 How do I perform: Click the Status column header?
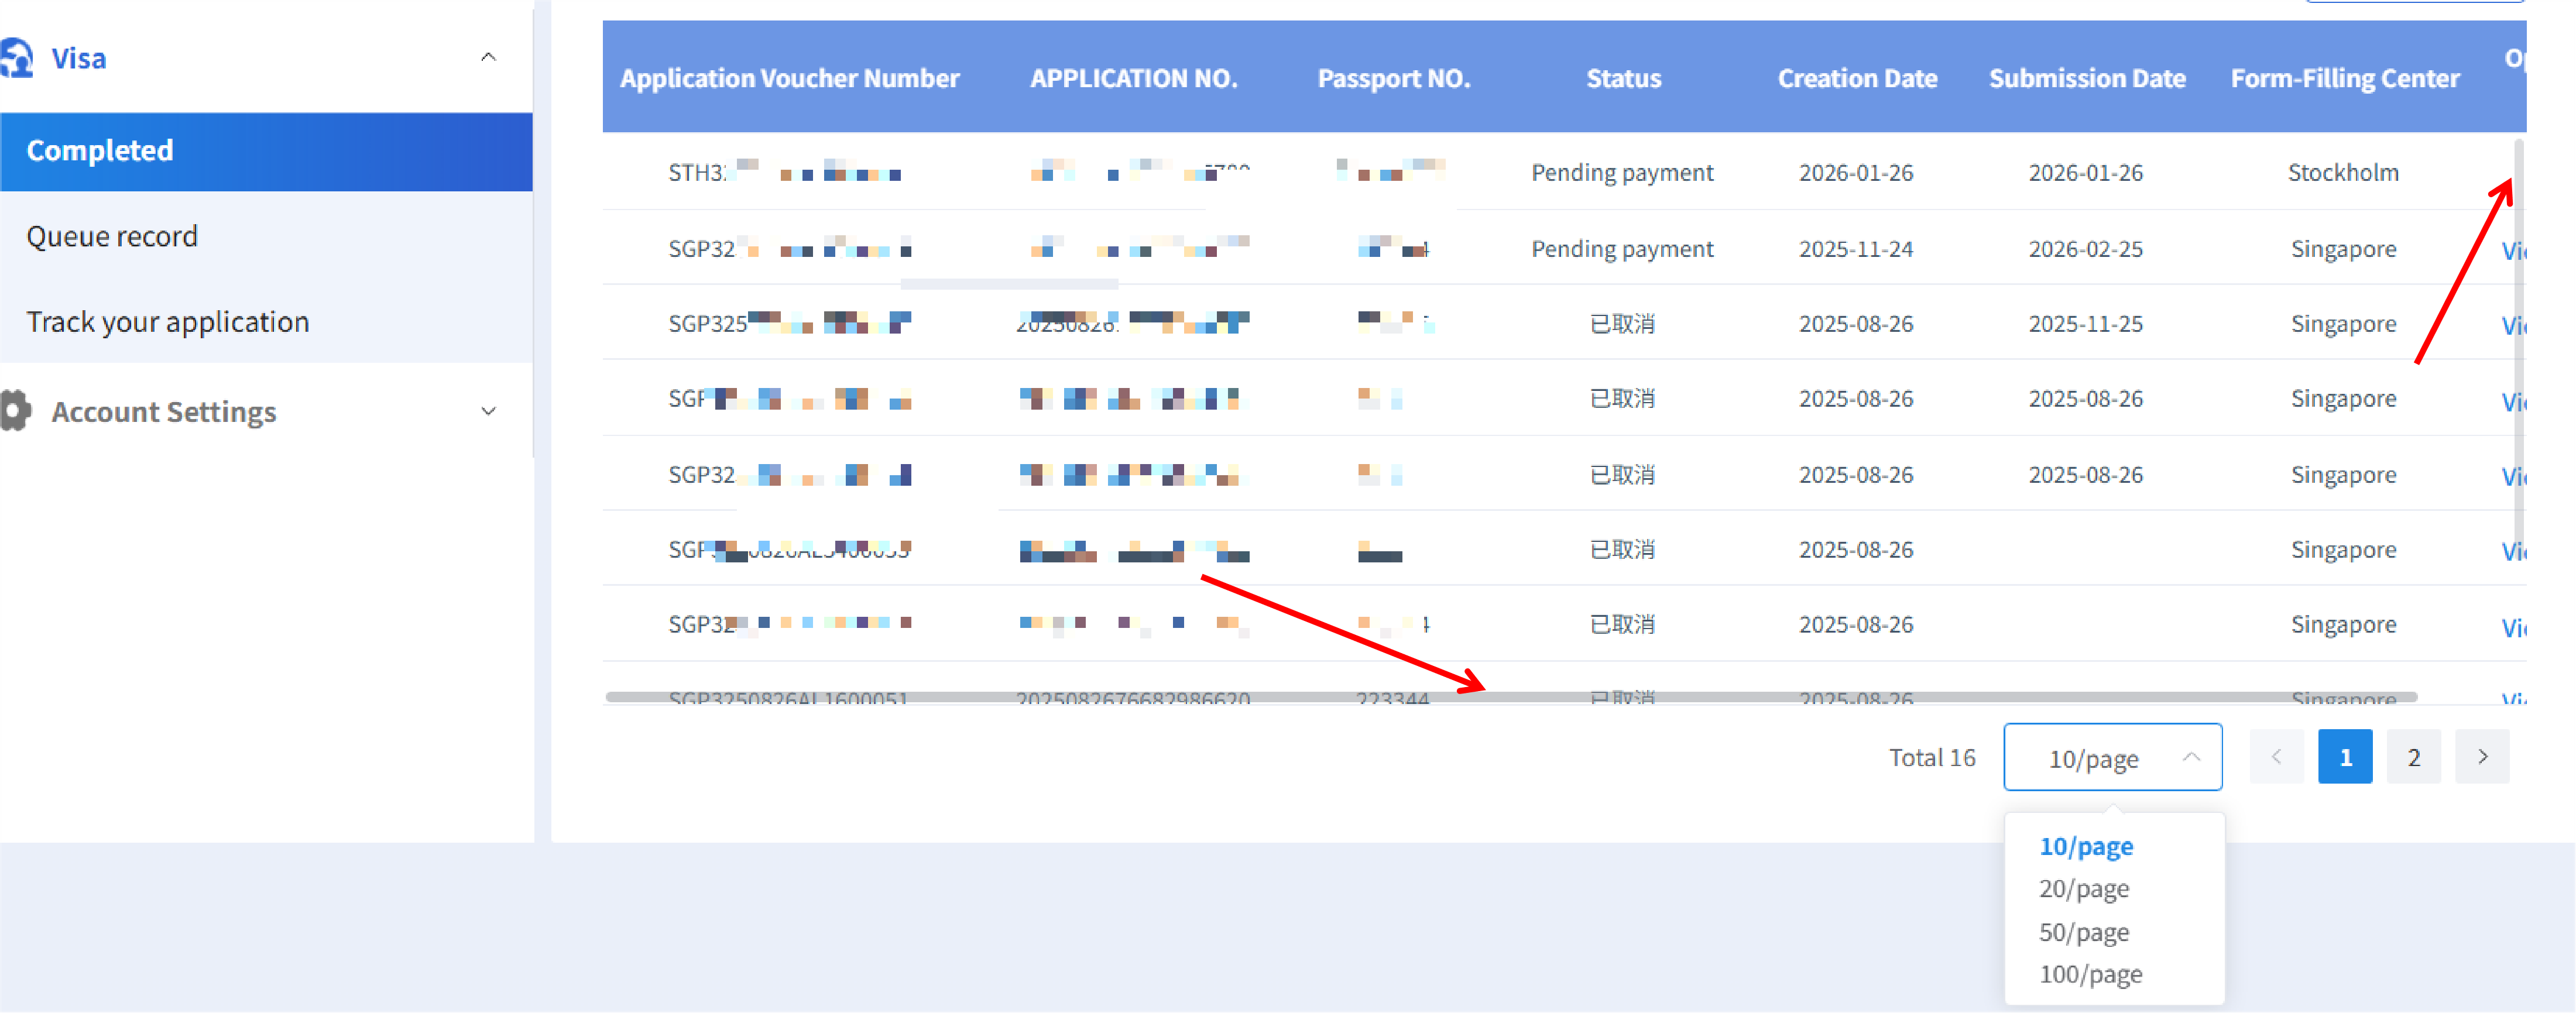(1623, 78)
